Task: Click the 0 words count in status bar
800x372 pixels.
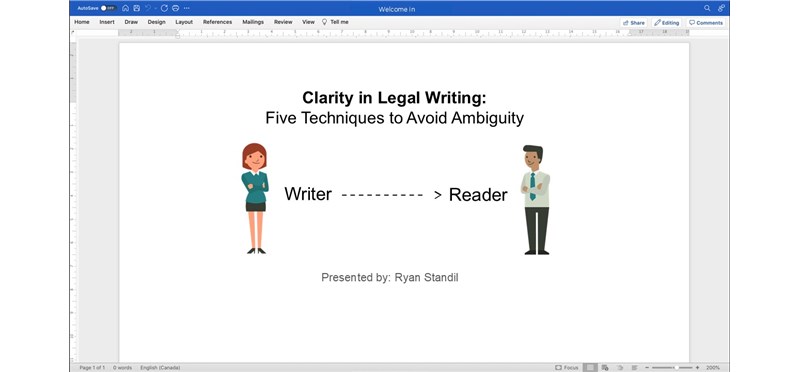Action: 122,367
